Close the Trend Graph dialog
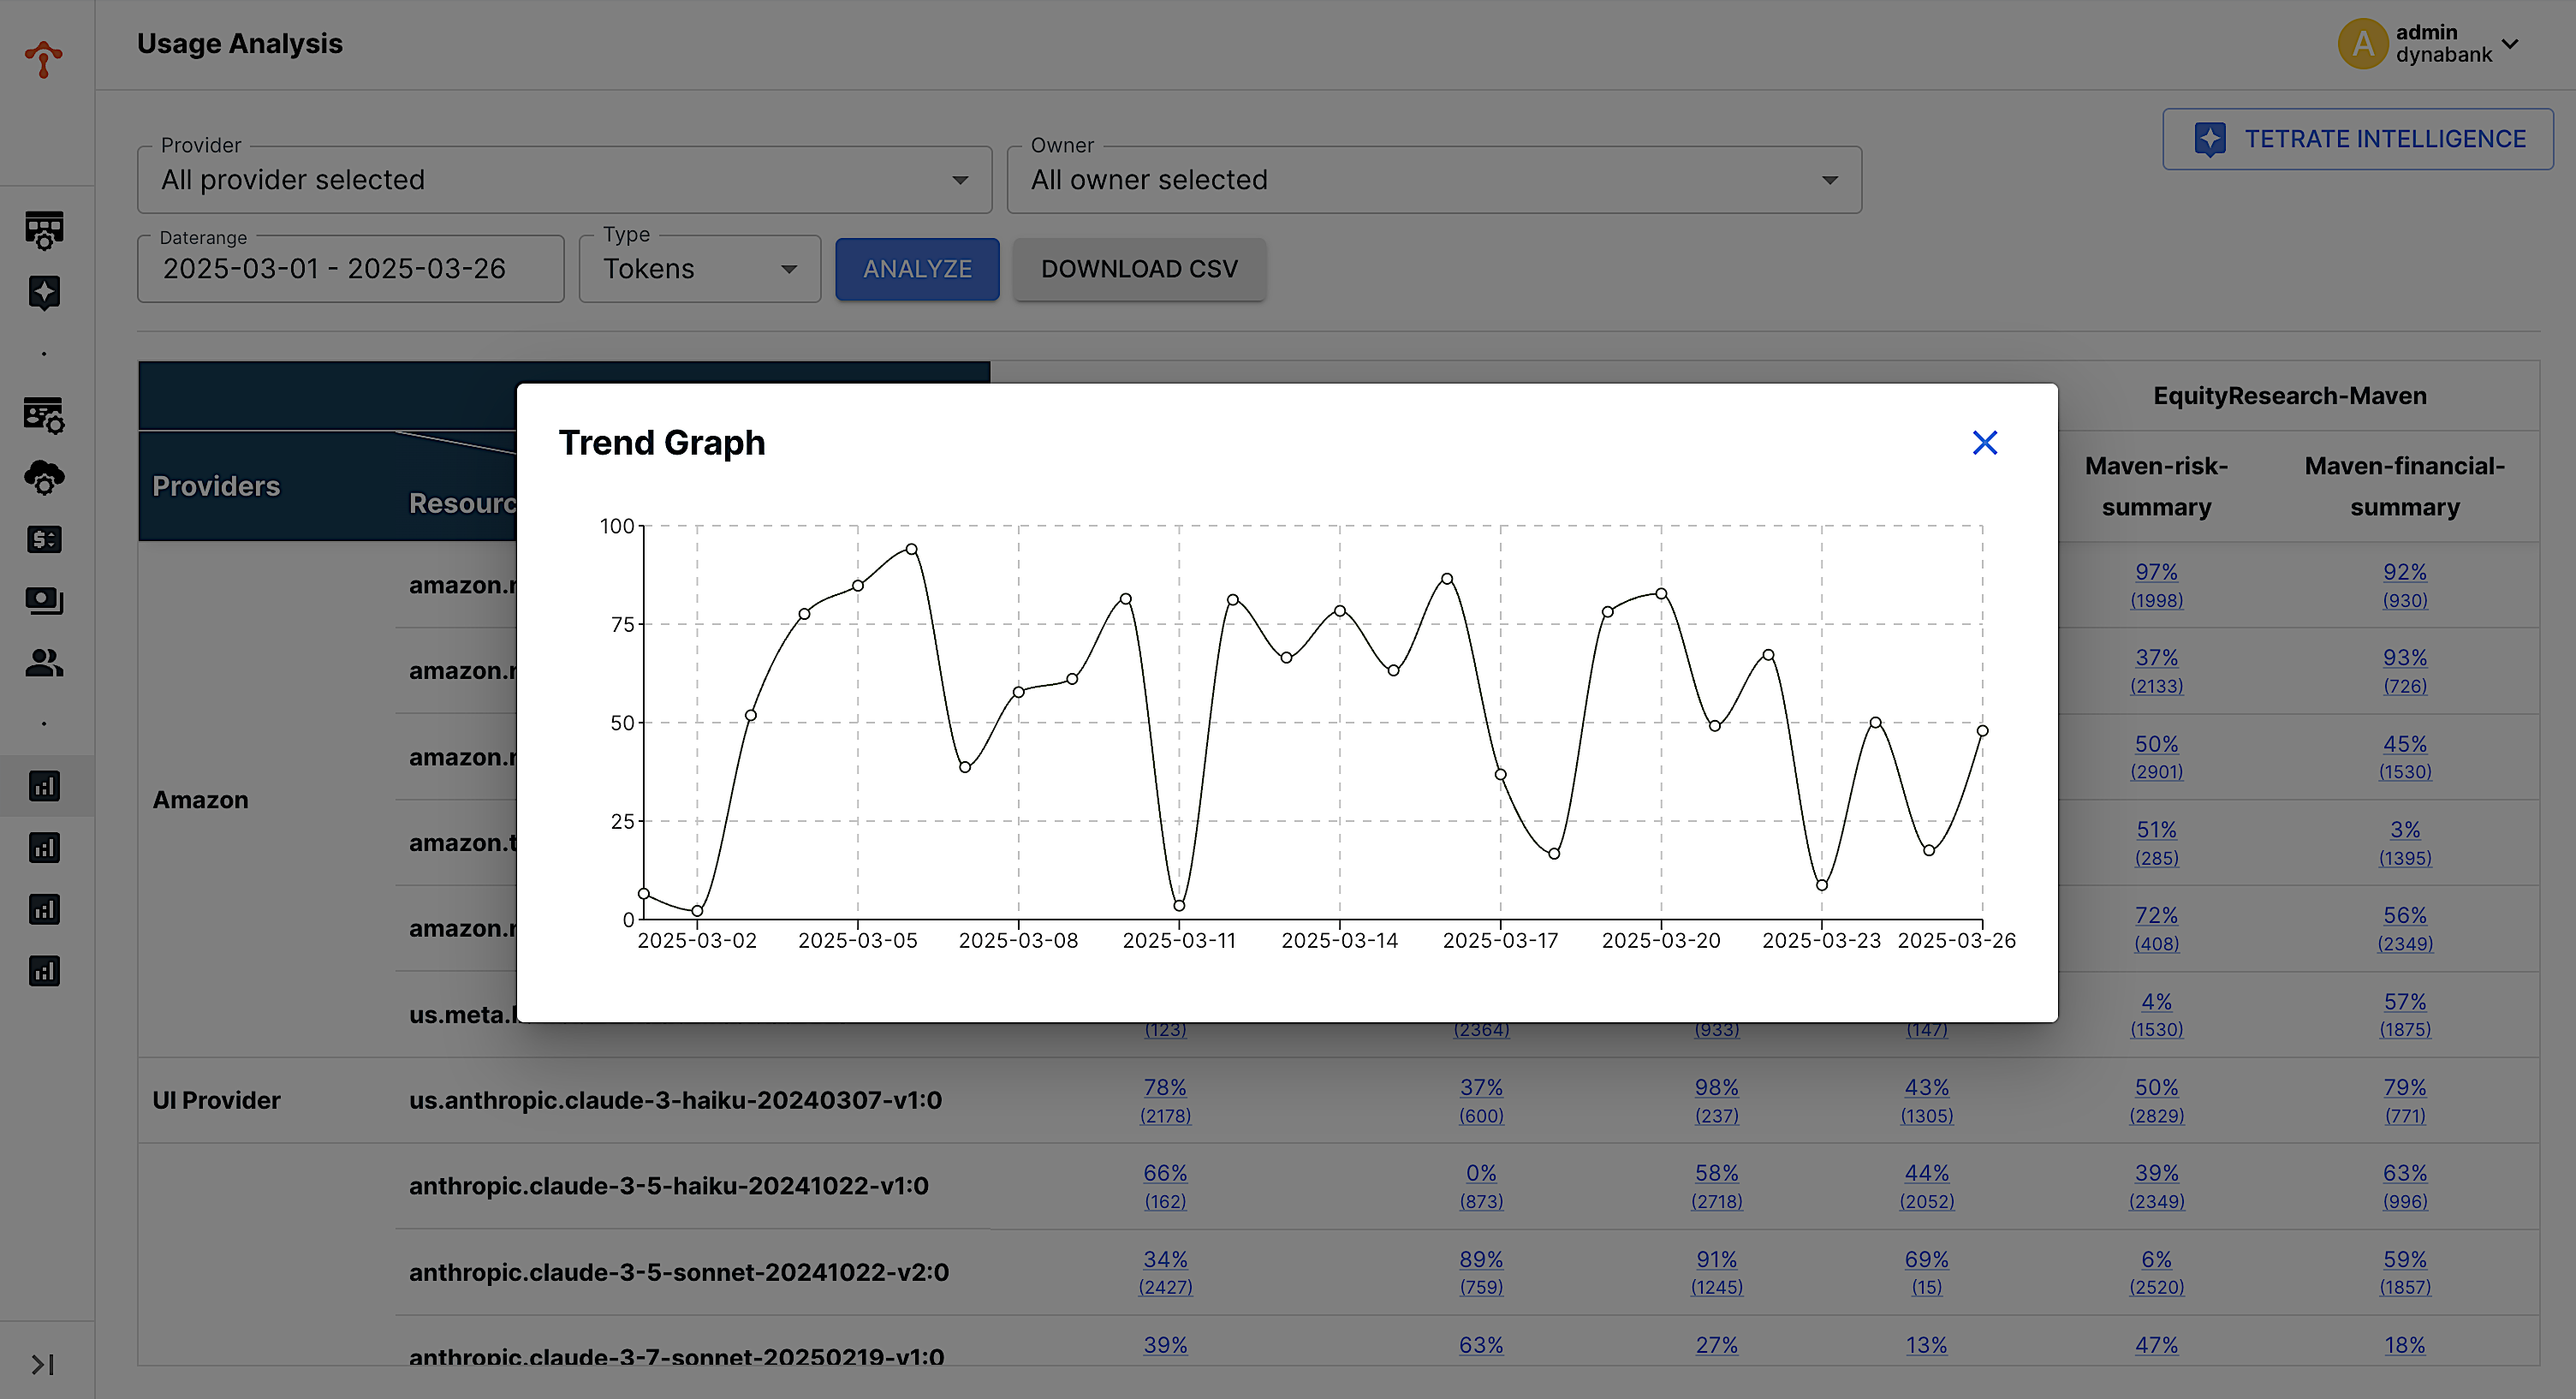The width and height of the screenshot is (2576, 1399). pyautogui.click(x=1984, y=443)
